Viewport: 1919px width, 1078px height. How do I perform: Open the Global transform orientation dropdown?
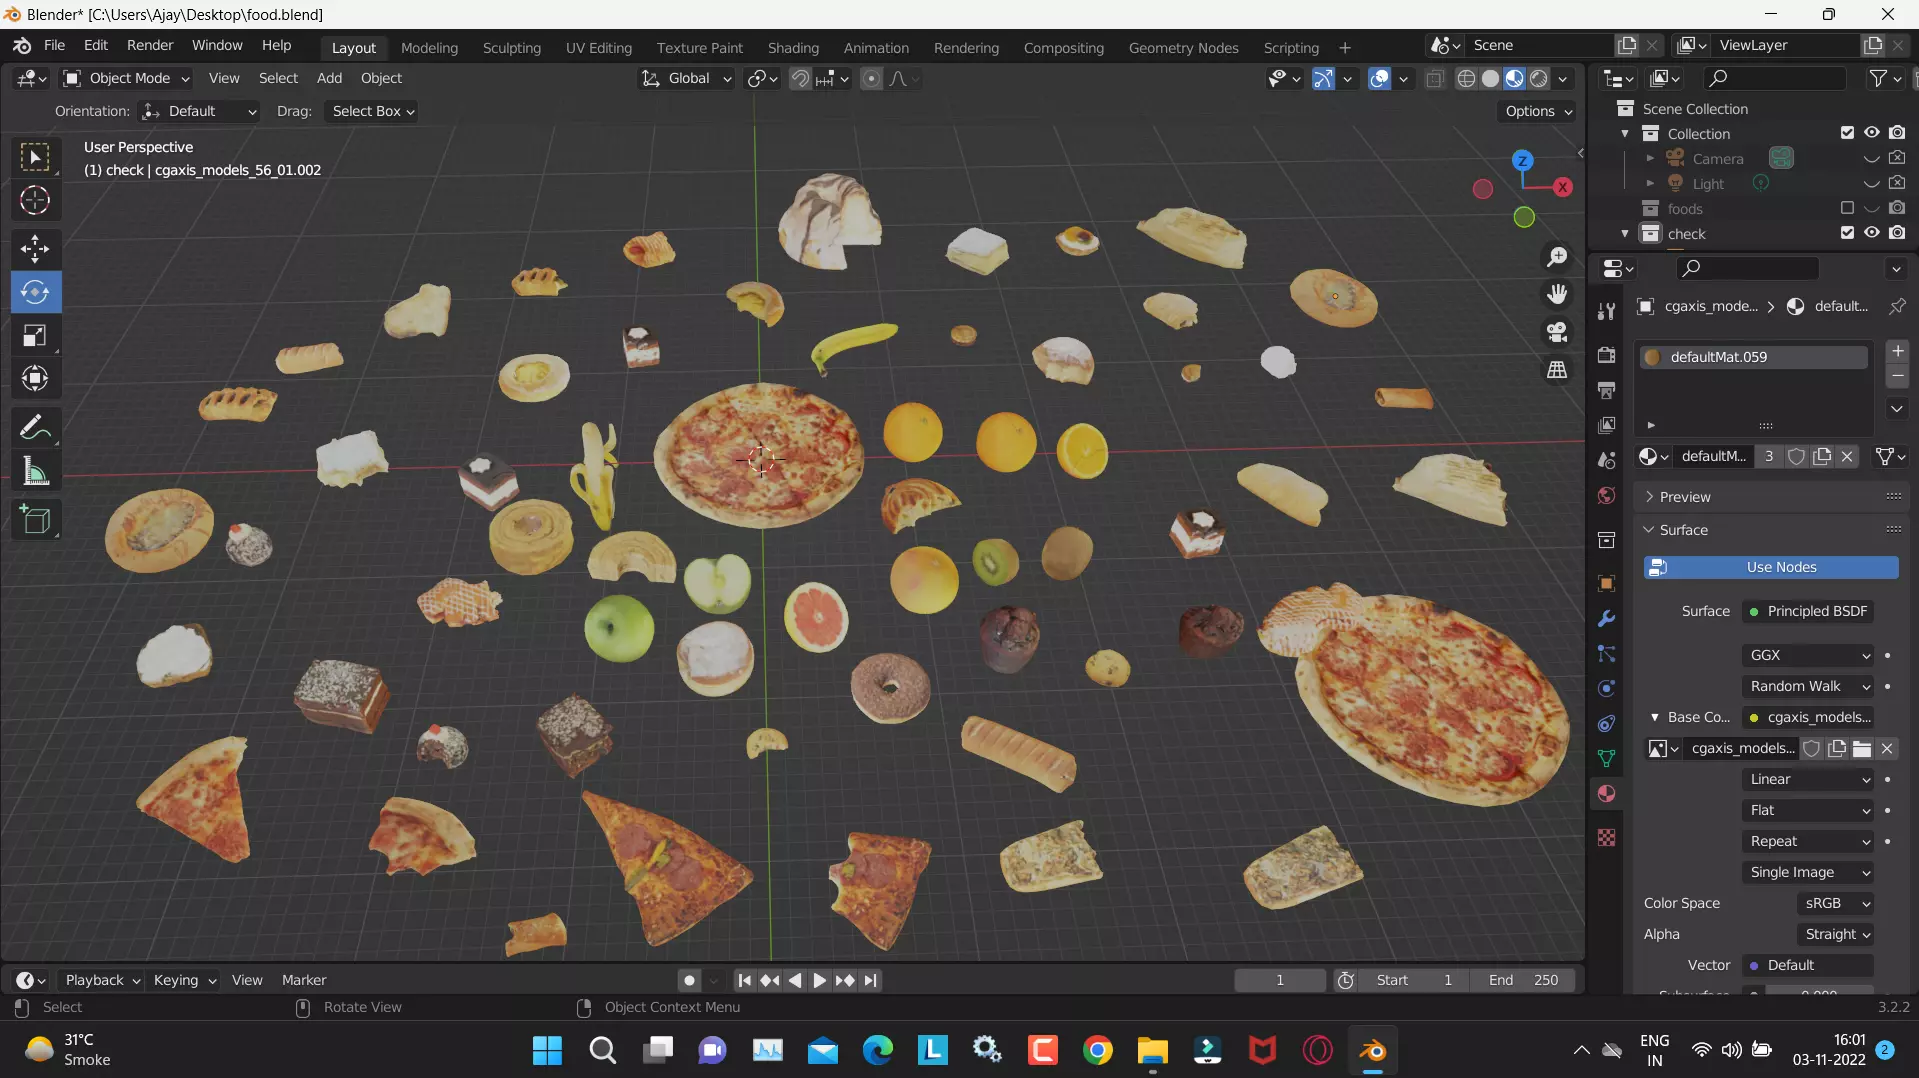[x=686, y=78]
